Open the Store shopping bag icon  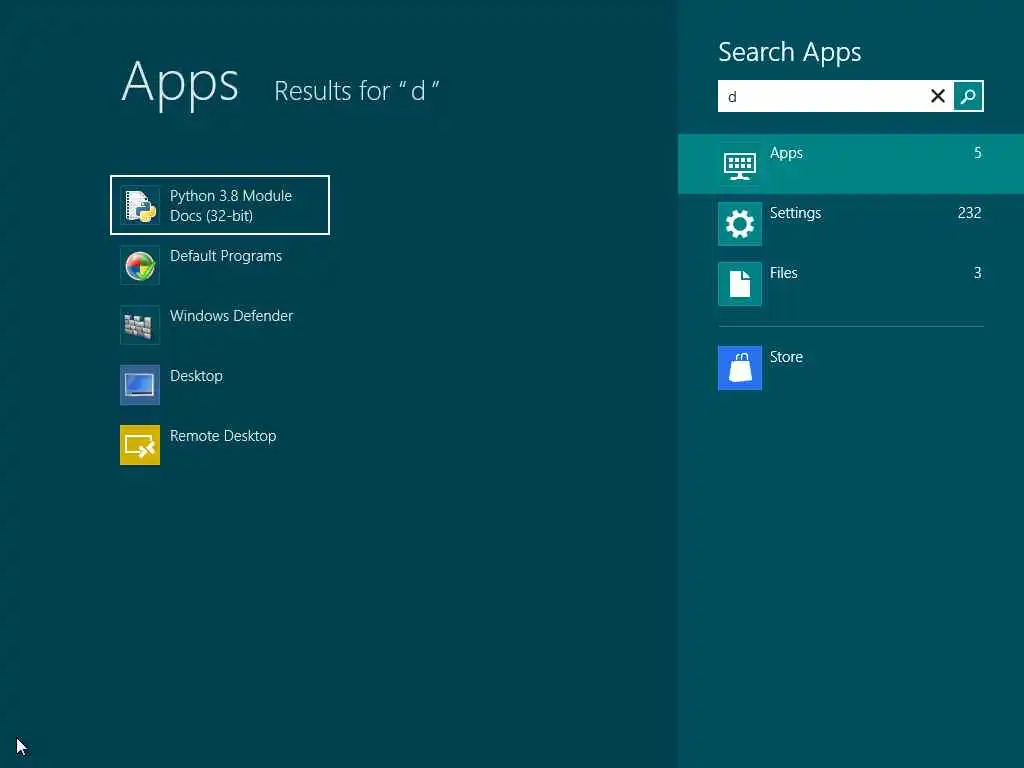[x=740, y=368]
